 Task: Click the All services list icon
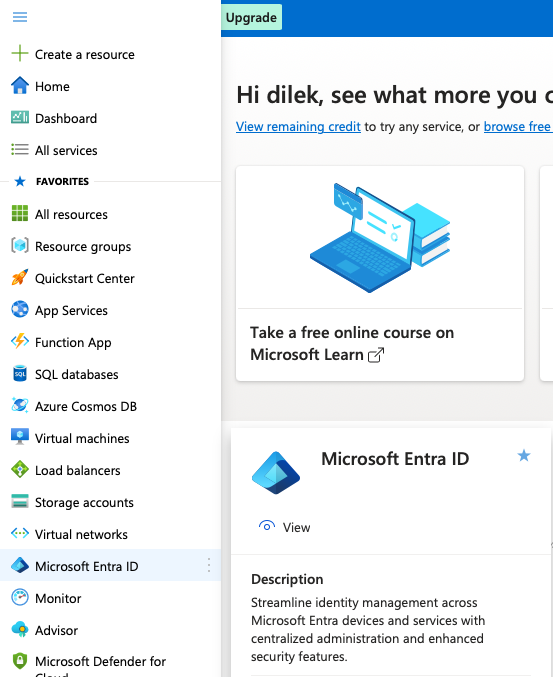20,150
